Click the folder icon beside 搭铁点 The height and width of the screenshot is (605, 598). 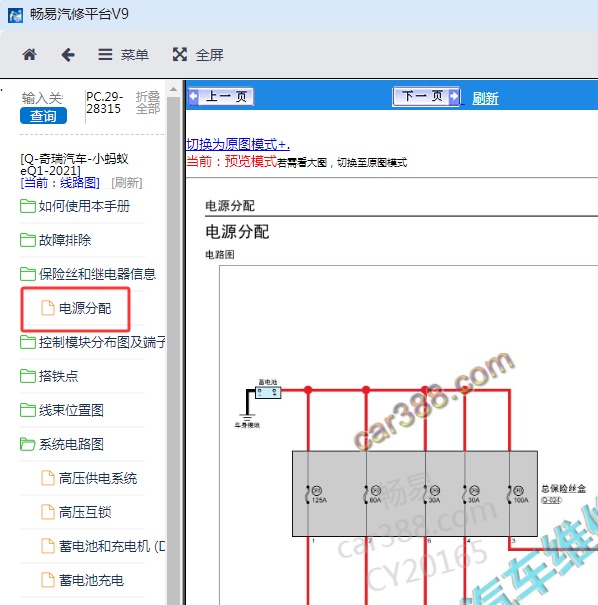point(28,376)
